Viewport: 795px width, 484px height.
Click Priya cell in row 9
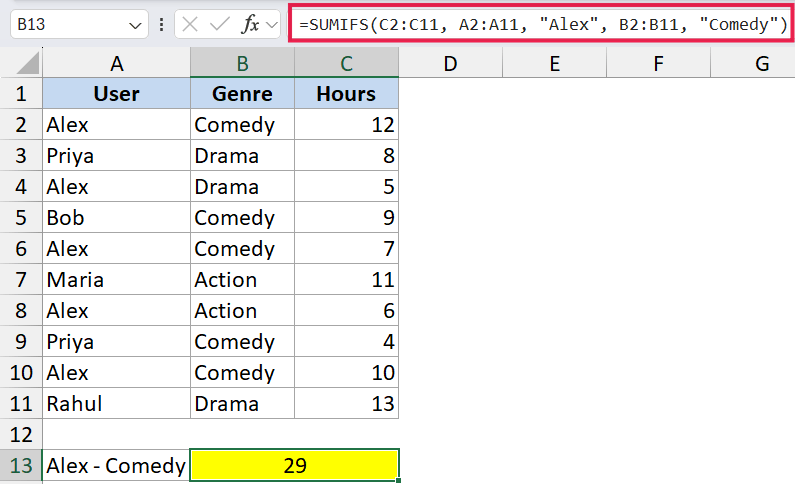click(117, 342)
